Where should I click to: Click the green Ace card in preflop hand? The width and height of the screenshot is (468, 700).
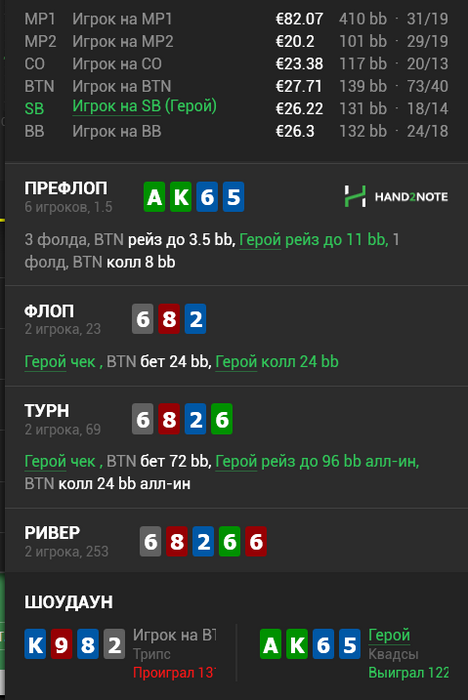[154, 196]
